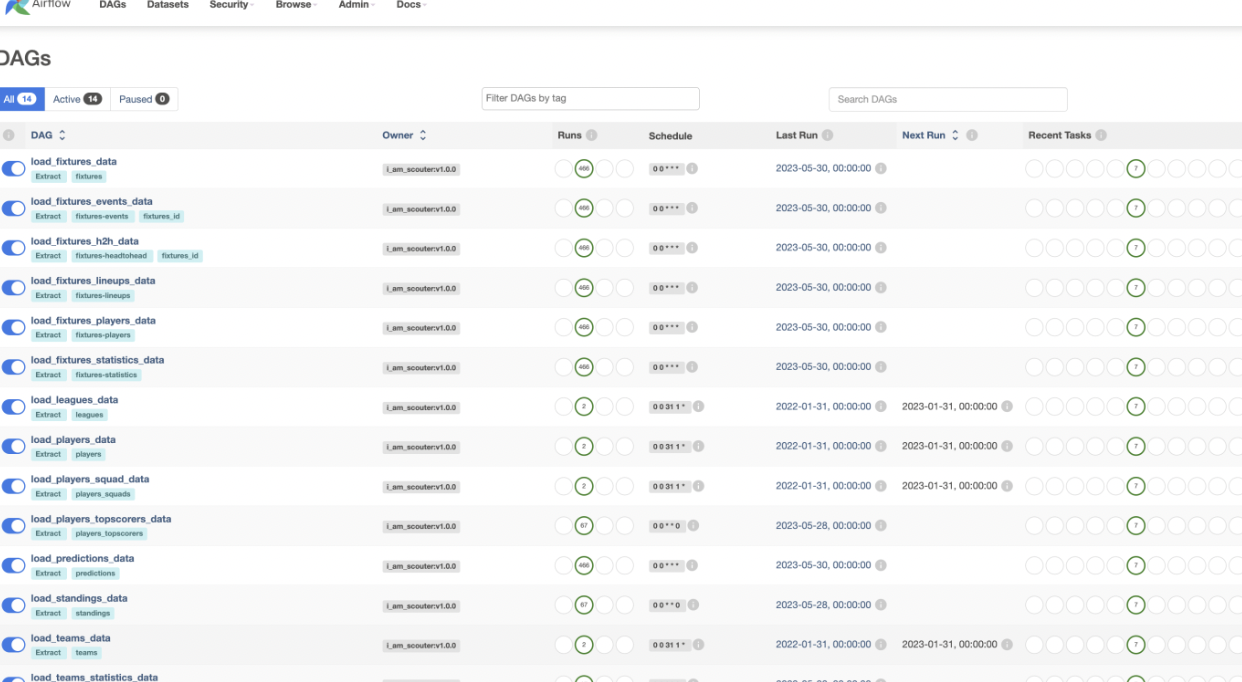Pause the load_fixtures_players_data DAG toggle
This screenshot has height=682, width=1242.
[x=13, y=327]
